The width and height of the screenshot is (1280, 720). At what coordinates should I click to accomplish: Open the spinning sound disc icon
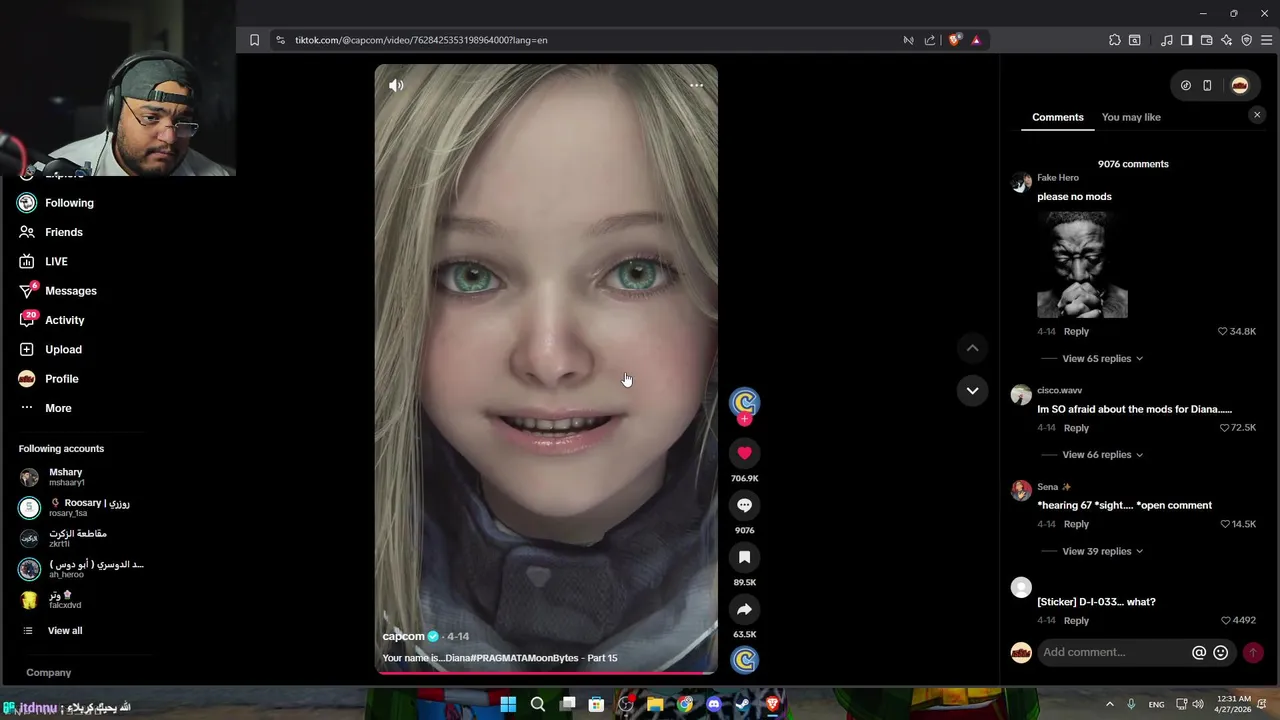click(744, 660)
